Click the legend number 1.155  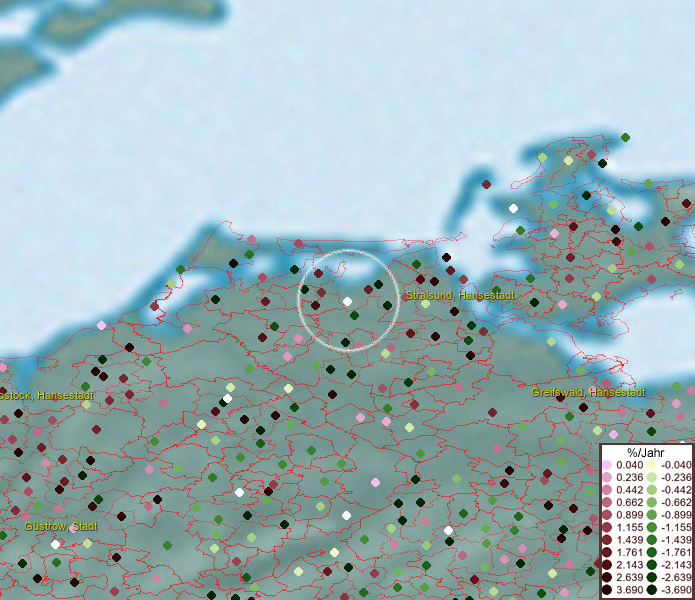click(x=629, y=527)
